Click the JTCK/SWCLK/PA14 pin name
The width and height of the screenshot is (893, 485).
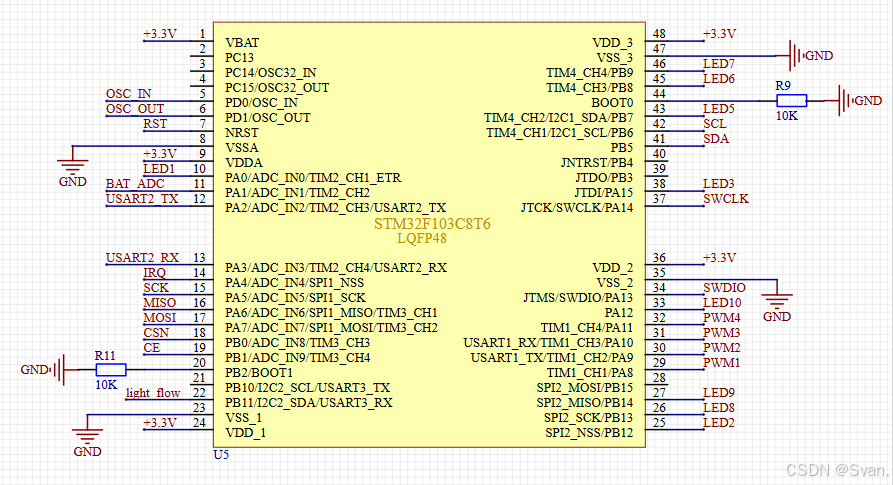pyautogui.click(x=577, y=208)
